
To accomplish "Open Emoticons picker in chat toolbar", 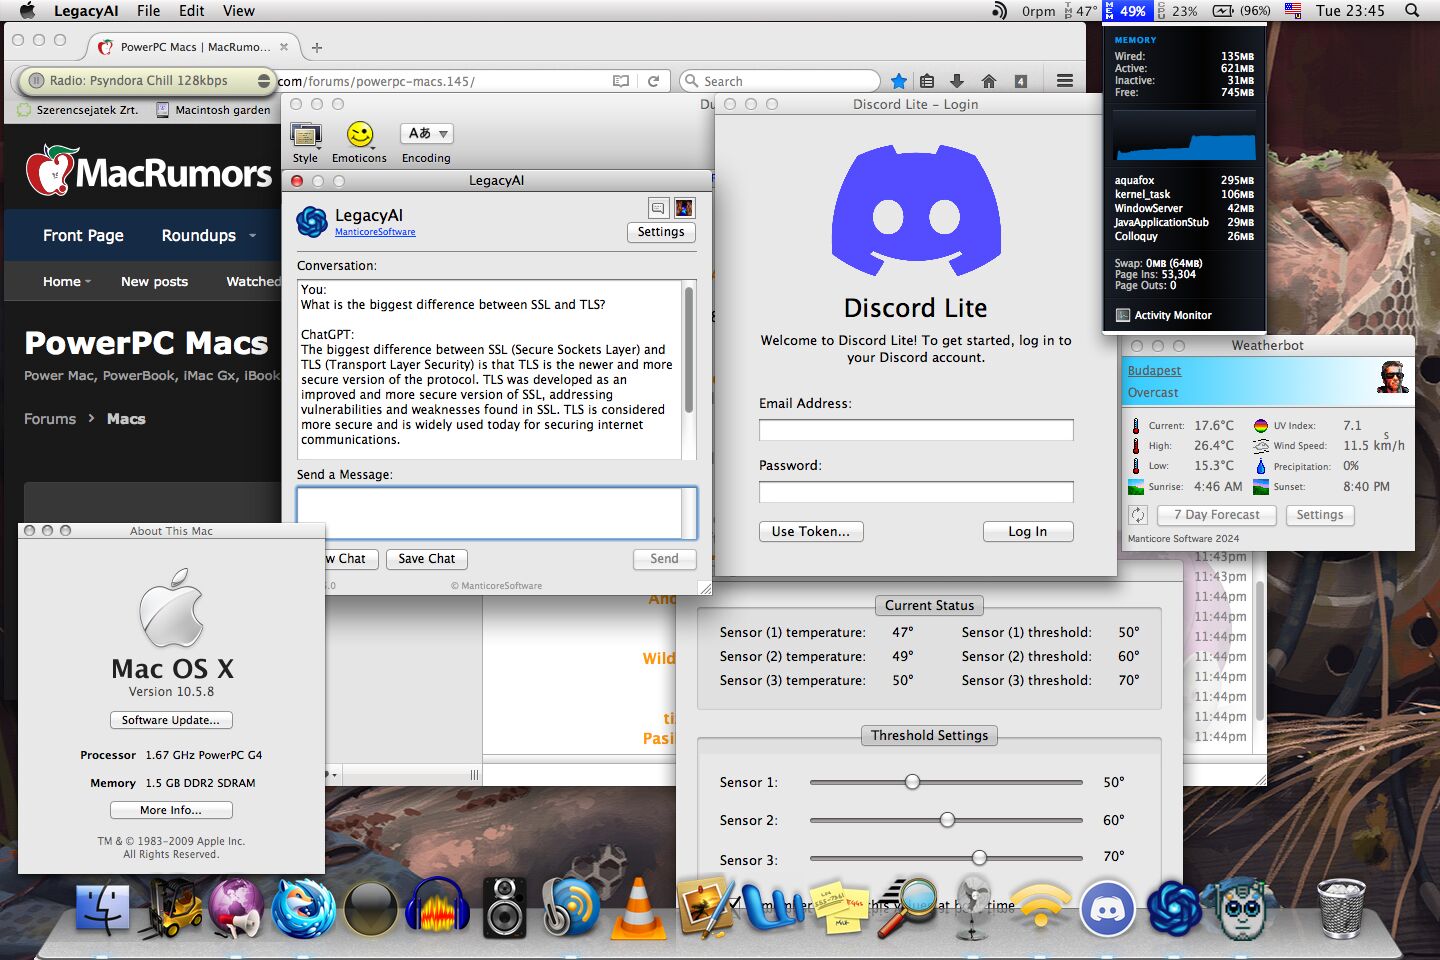I will (x=359, y=142).
